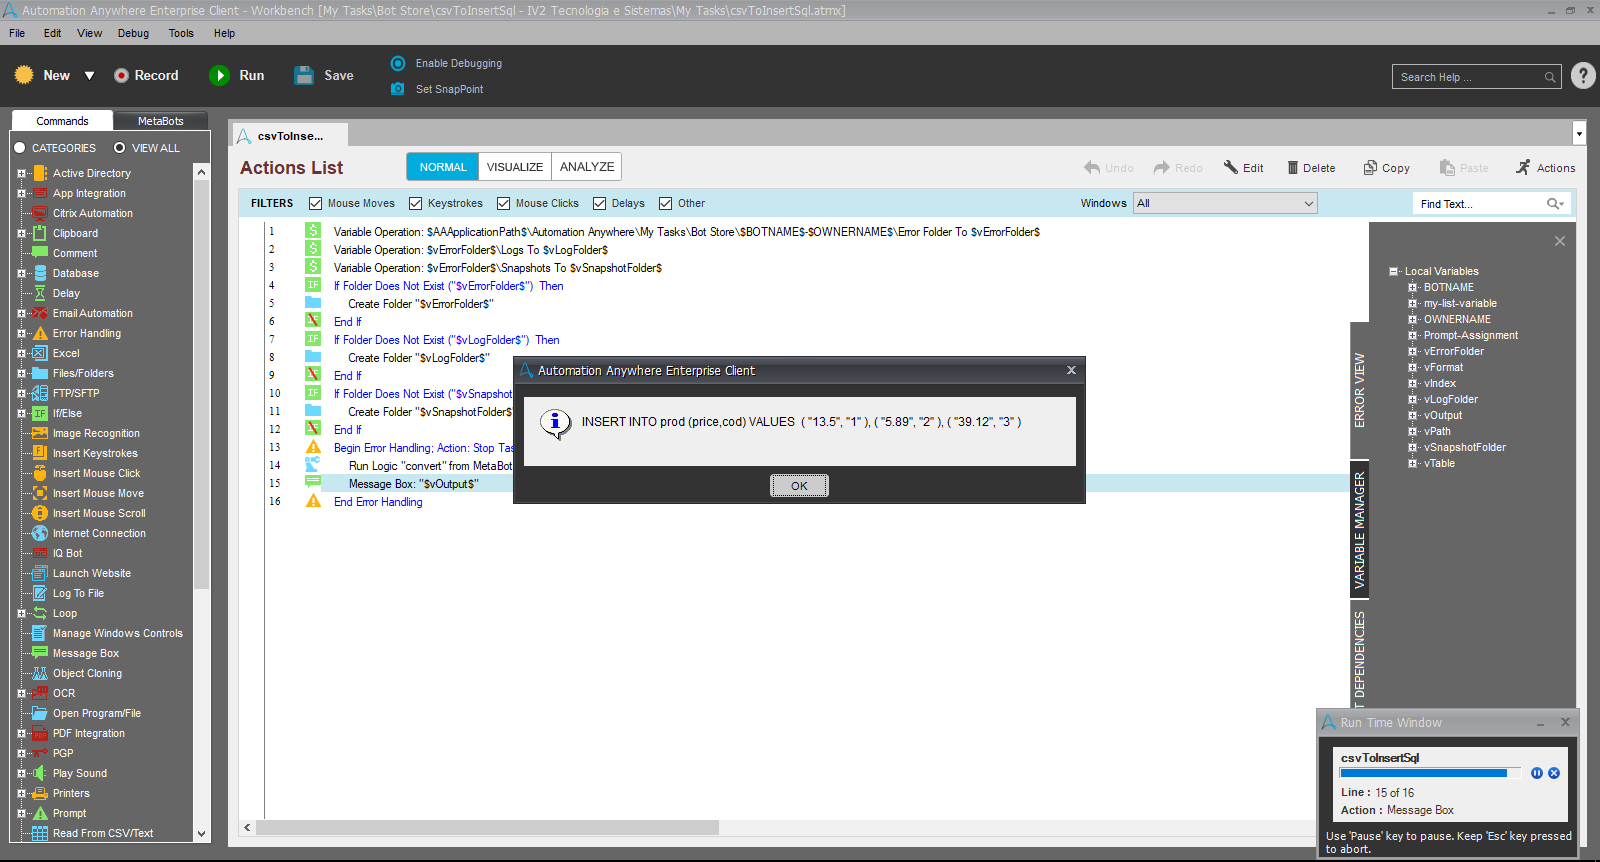Screen dimensions: 1600x862
Task: Select the NORMAL view button
Action: pos(443,167)
